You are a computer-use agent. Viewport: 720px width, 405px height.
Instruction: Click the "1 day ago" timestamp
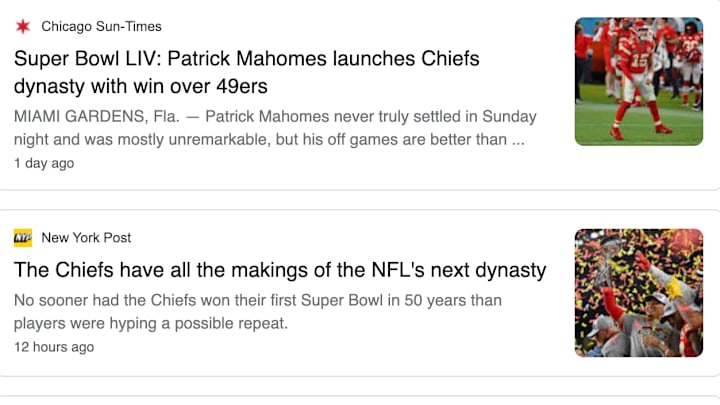click(44, 163)
